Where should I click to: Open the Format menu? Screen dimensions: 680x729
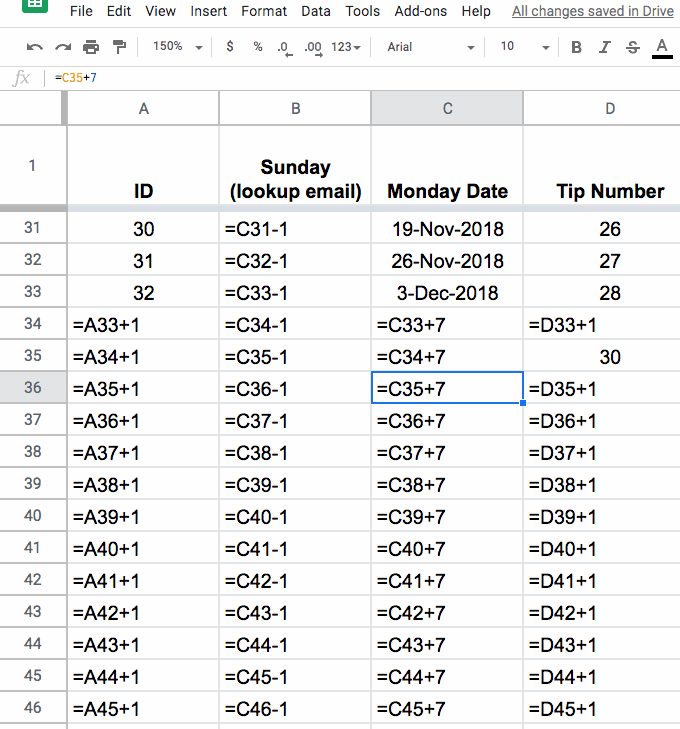coord(264,11)
